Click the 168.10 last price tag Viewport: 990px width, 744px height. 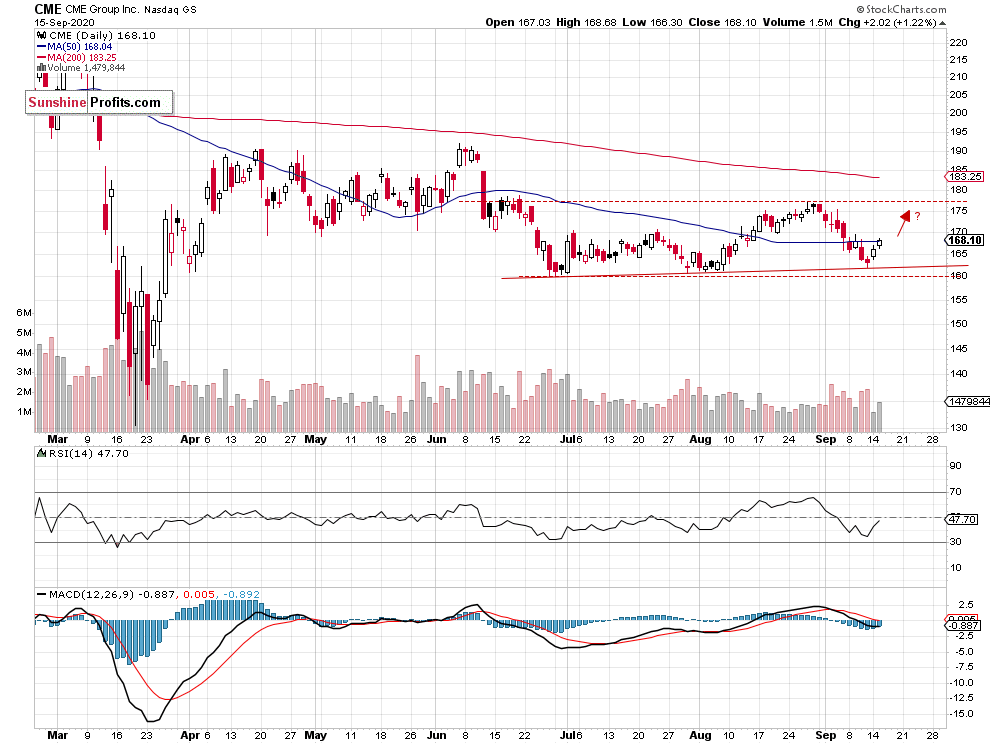965,240
